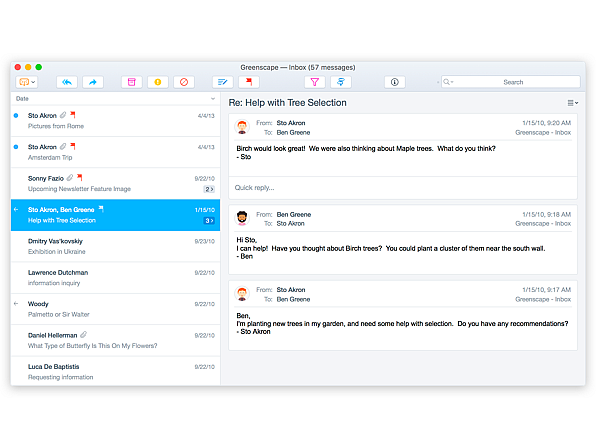
Task: Open the message info button
Action: (395, 82)
